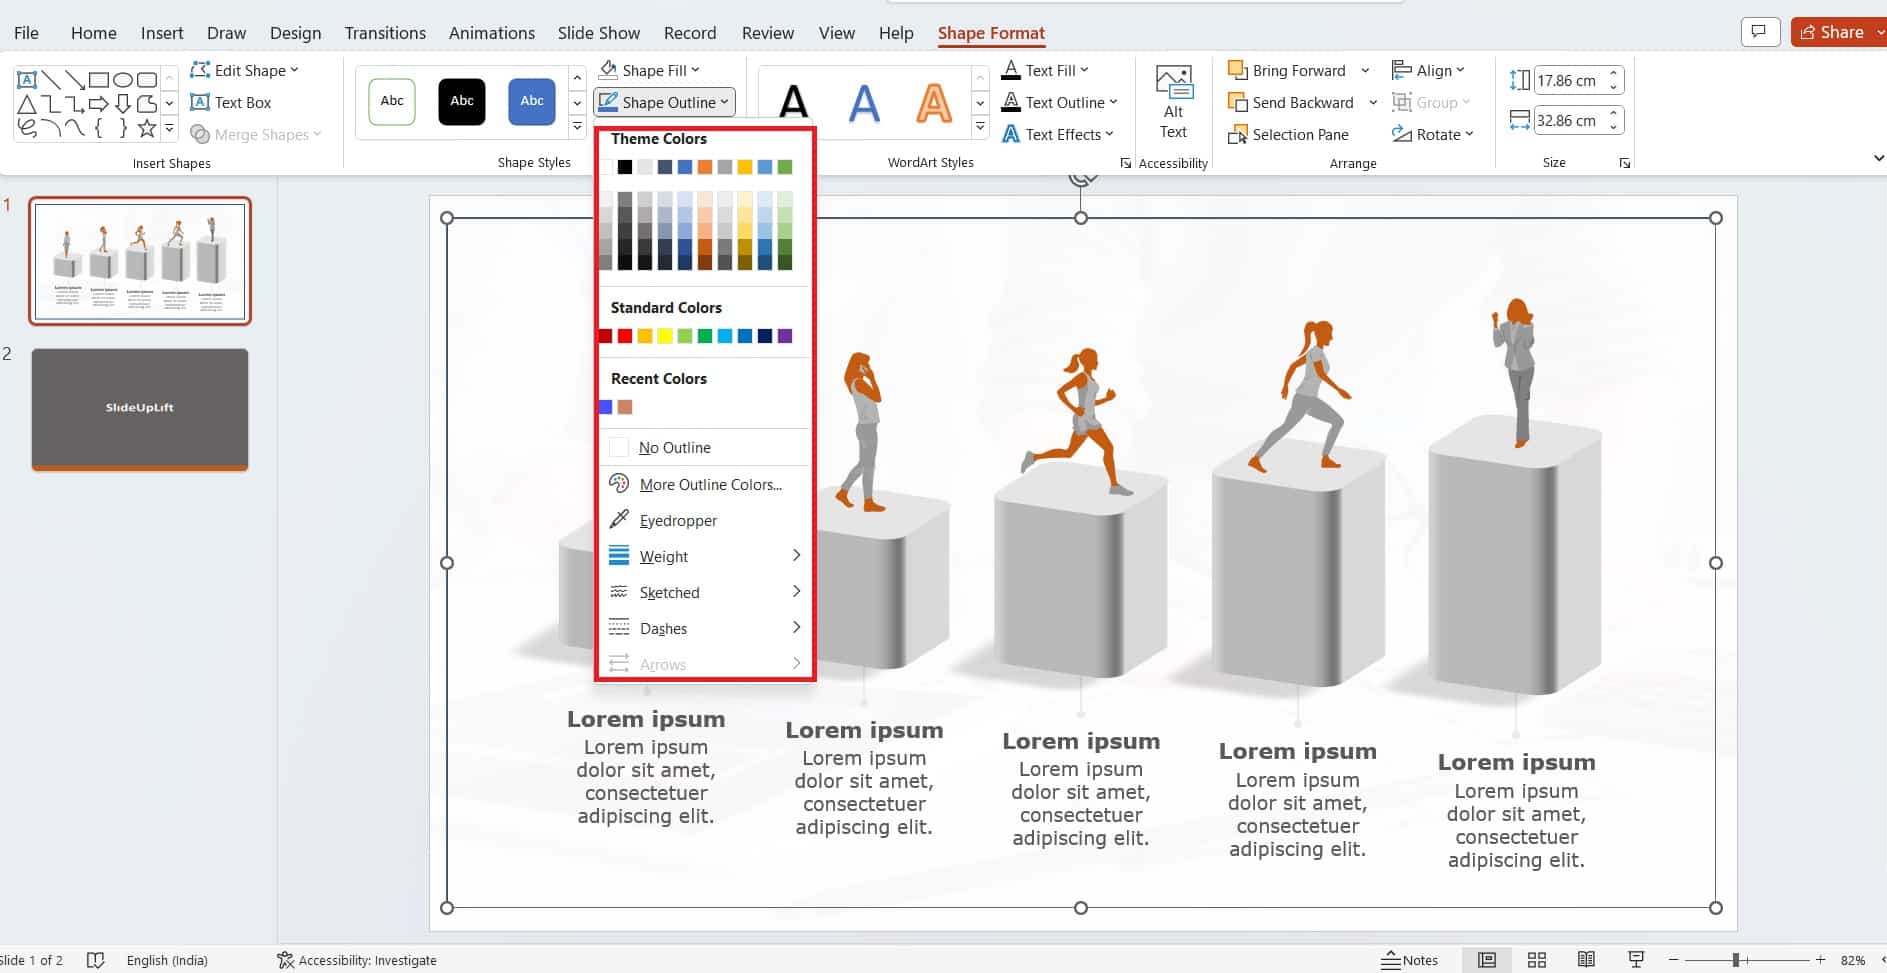Switch to Slide Sorter view
The width and height of the screenshot is (1887, 973).
[1537, 959]
